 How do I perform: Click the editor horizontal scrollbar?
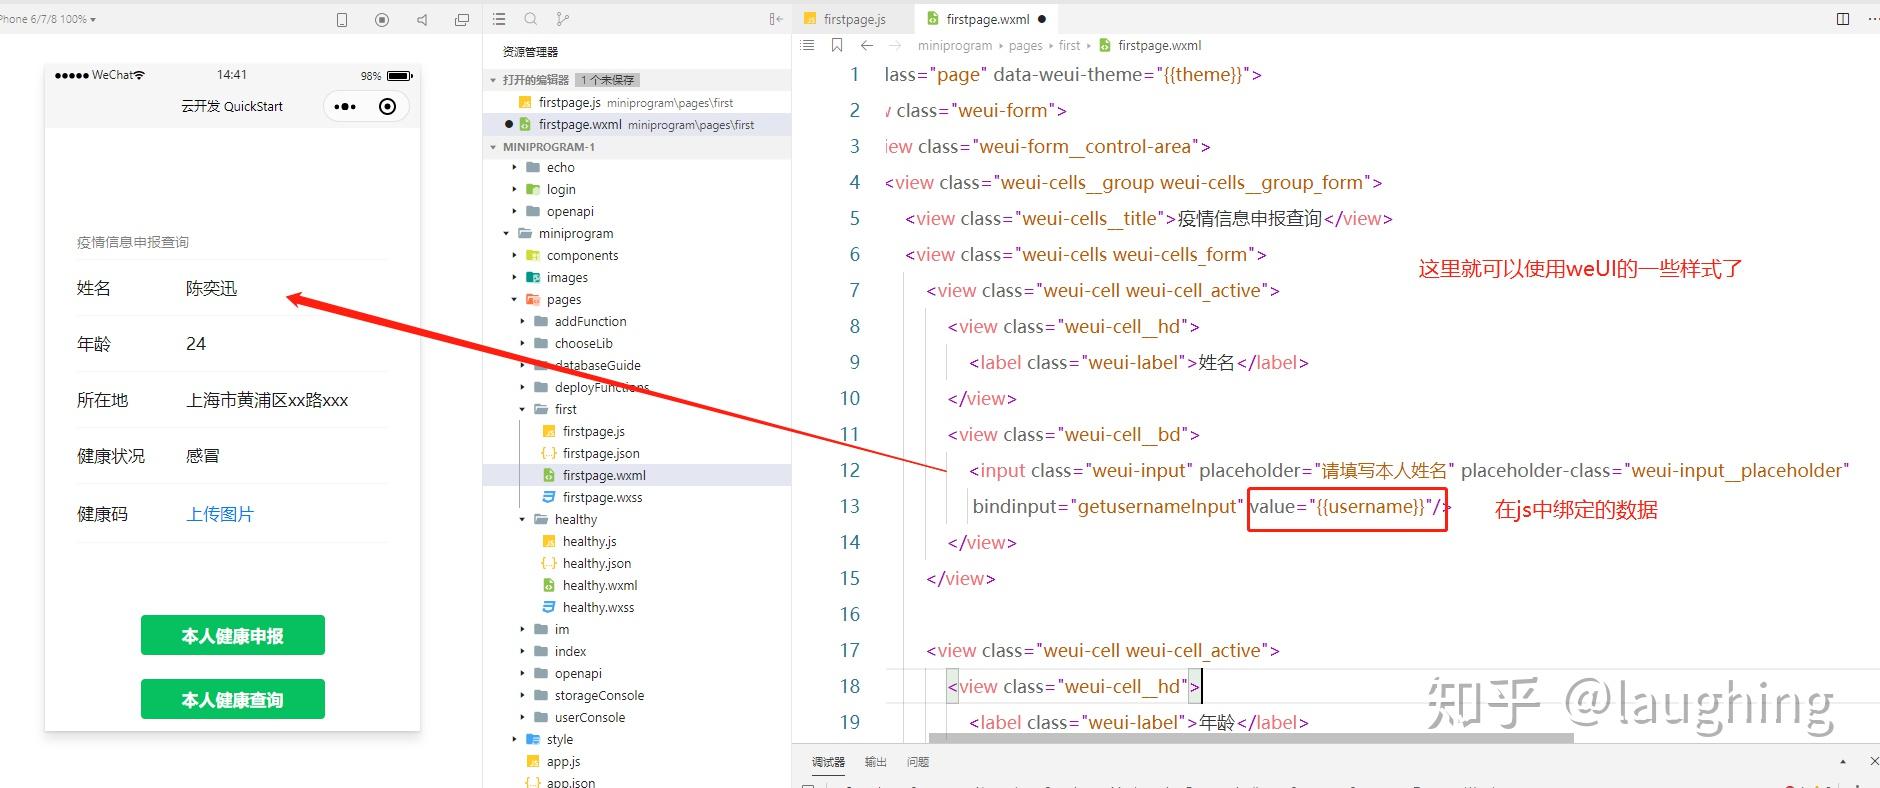(1250, 738)
